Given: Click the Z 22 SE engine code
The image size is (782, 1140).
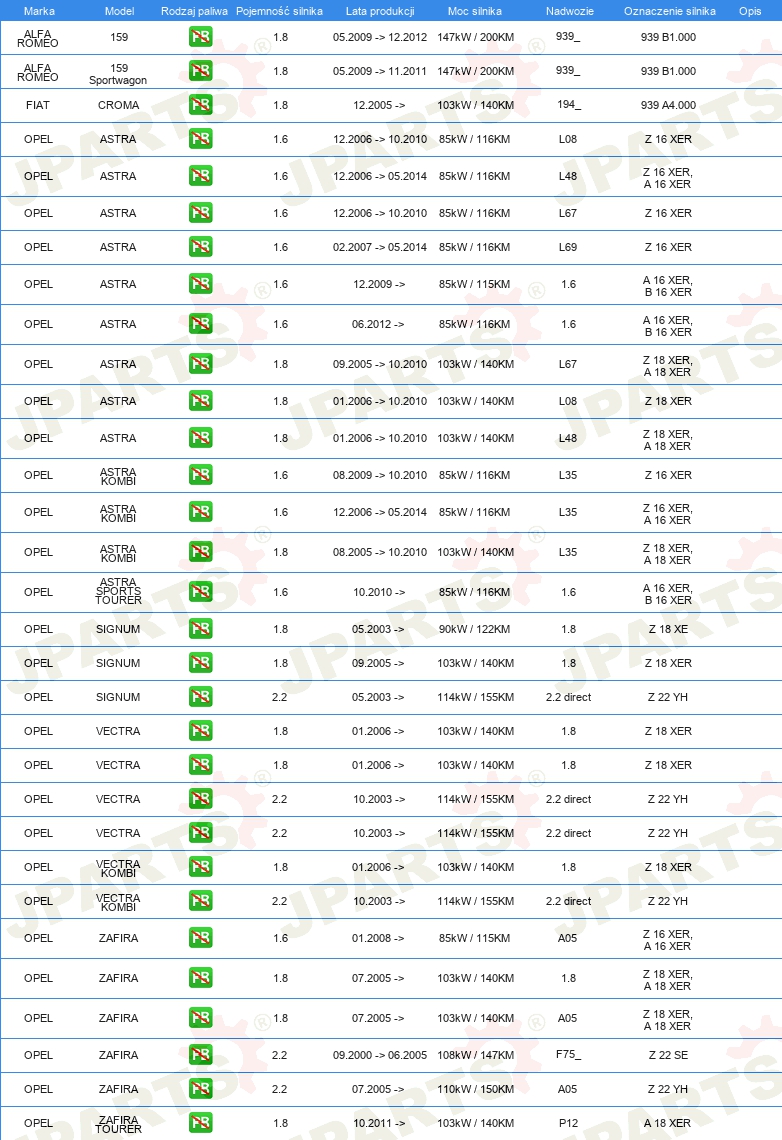Looking at the screenshot, I should [669, 1055].
